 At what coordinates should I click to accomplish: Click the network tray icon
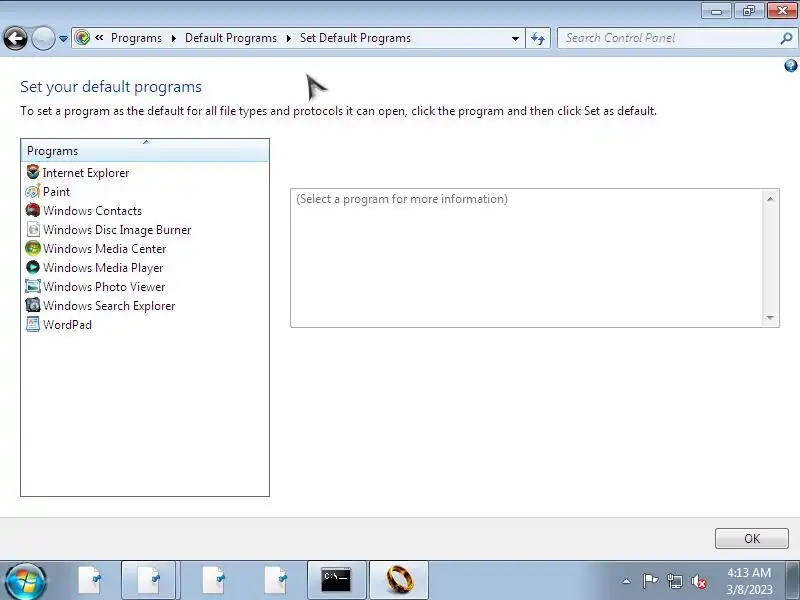pos(674,581)
